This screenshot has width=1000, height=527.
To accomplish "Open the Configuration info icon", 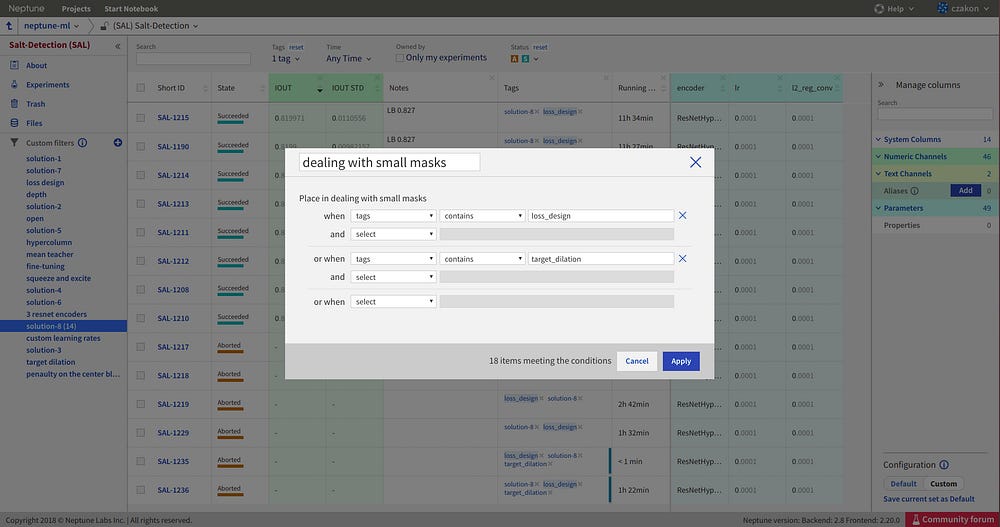I will (x=944, y=464).
